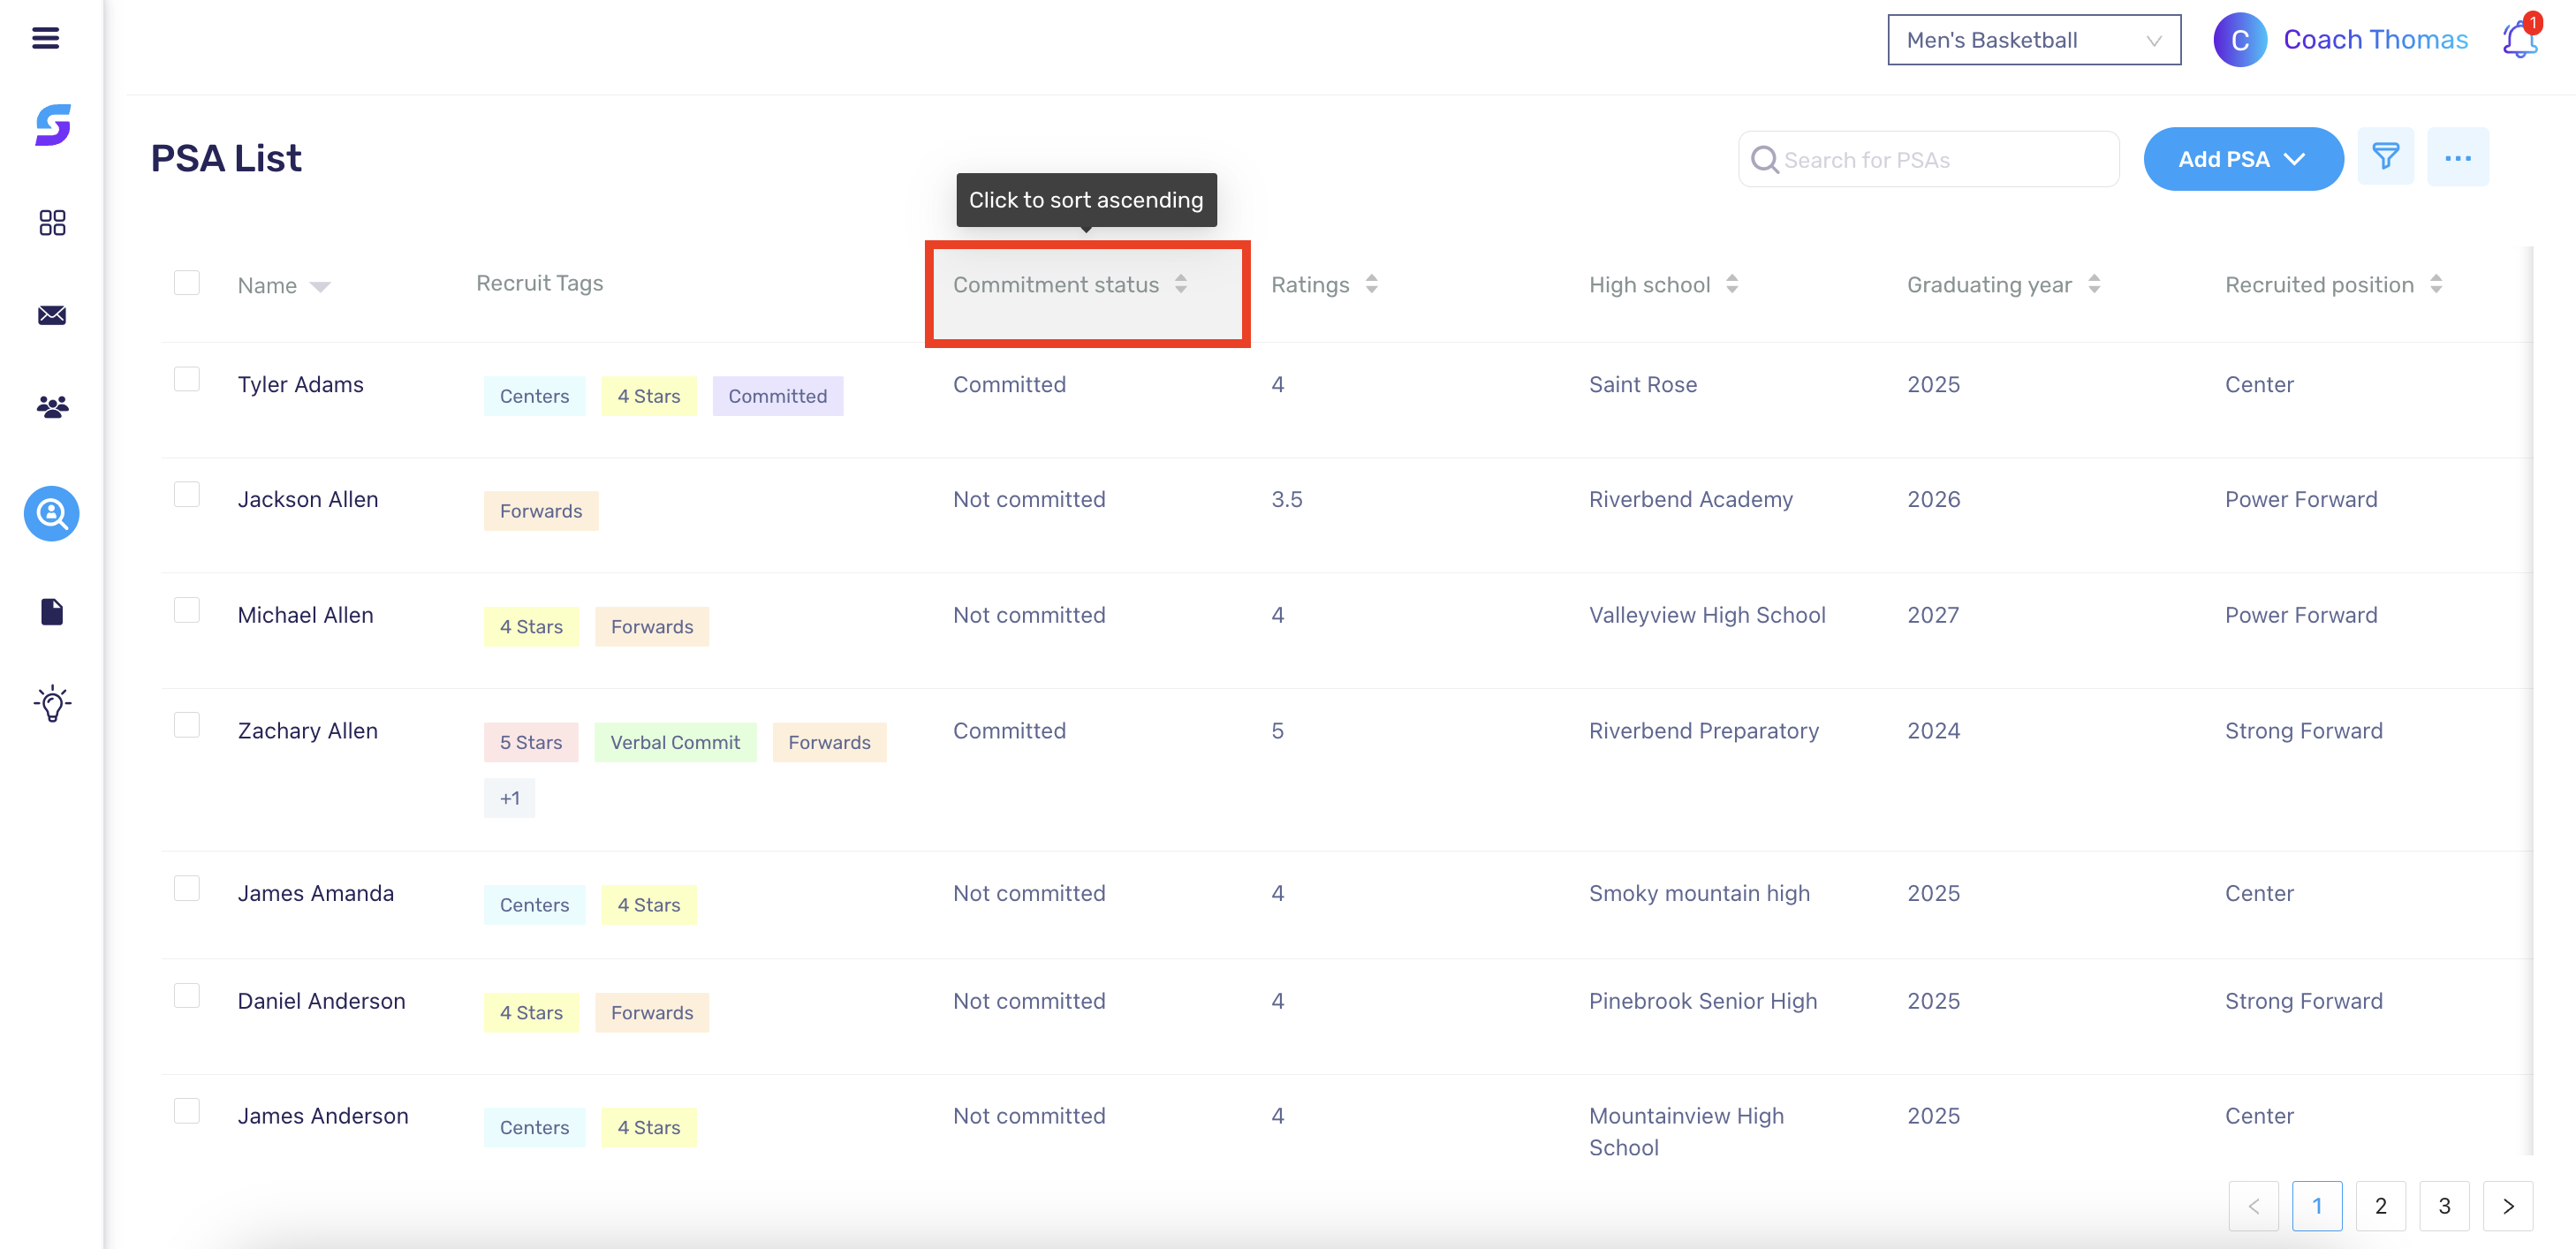Check the Jackson Allen row checkbox

[x=187, y=494]
